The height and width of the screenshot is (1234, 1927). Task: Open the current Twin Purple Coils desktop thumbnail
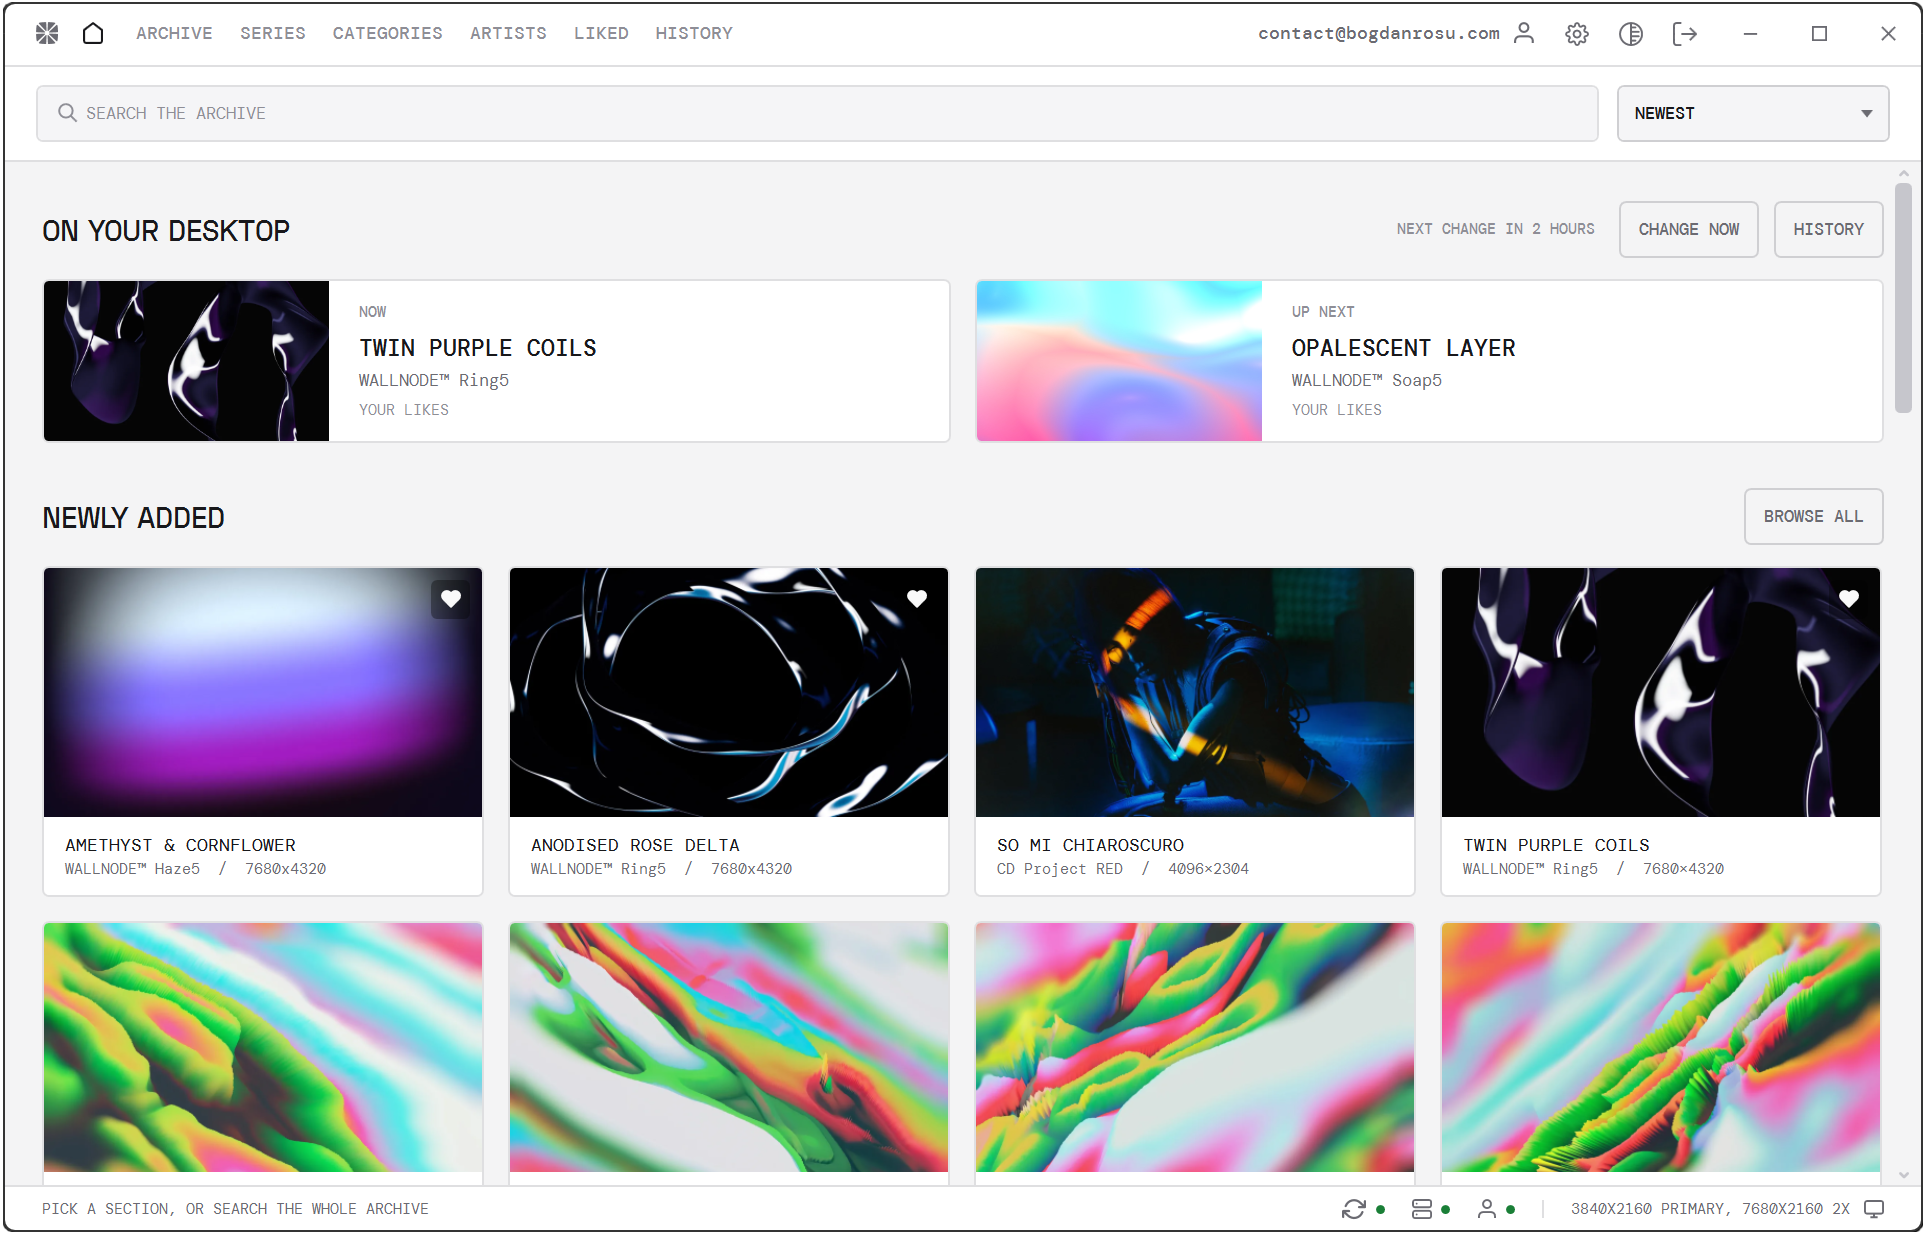186,361
